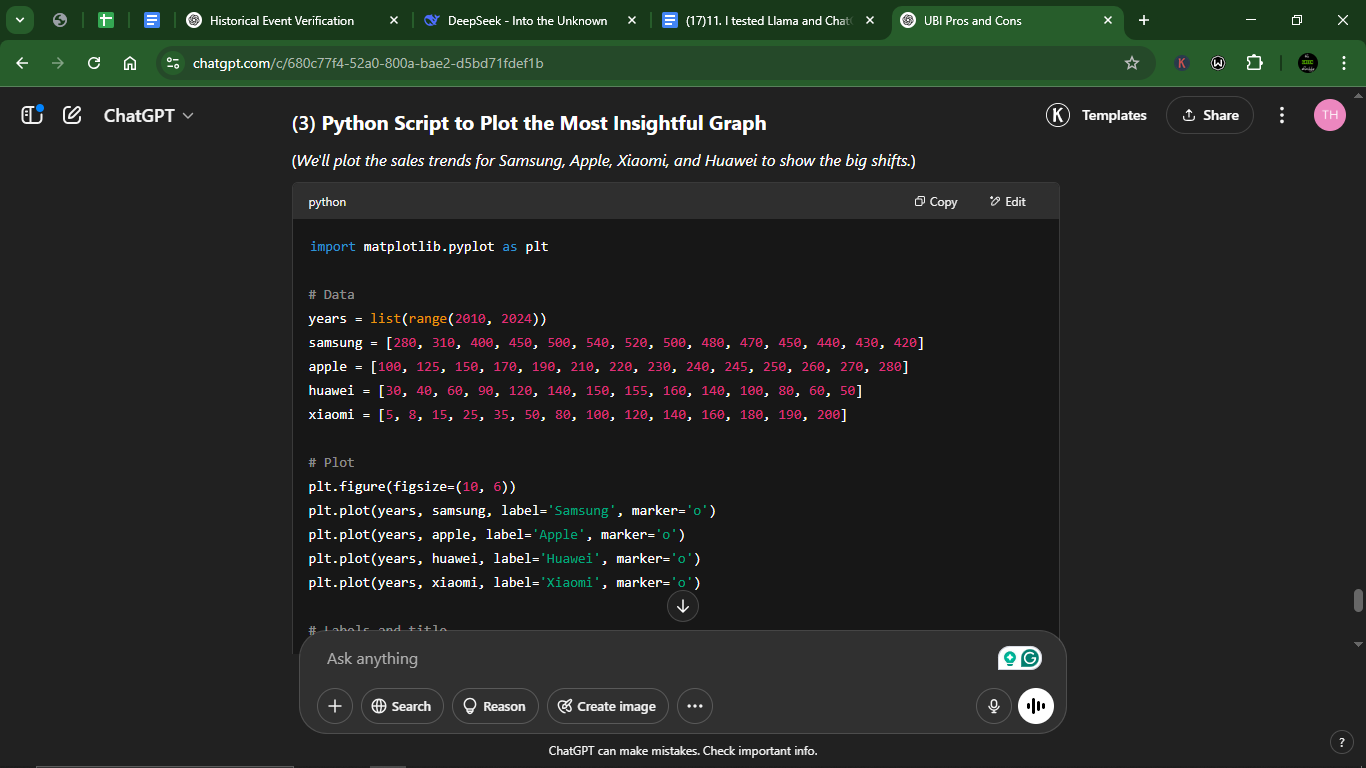Viewport: 1366px width, 768px height.
Task: Click the scrollbar down arrow
Action: pyautogui.click(x=1358, y=644)
